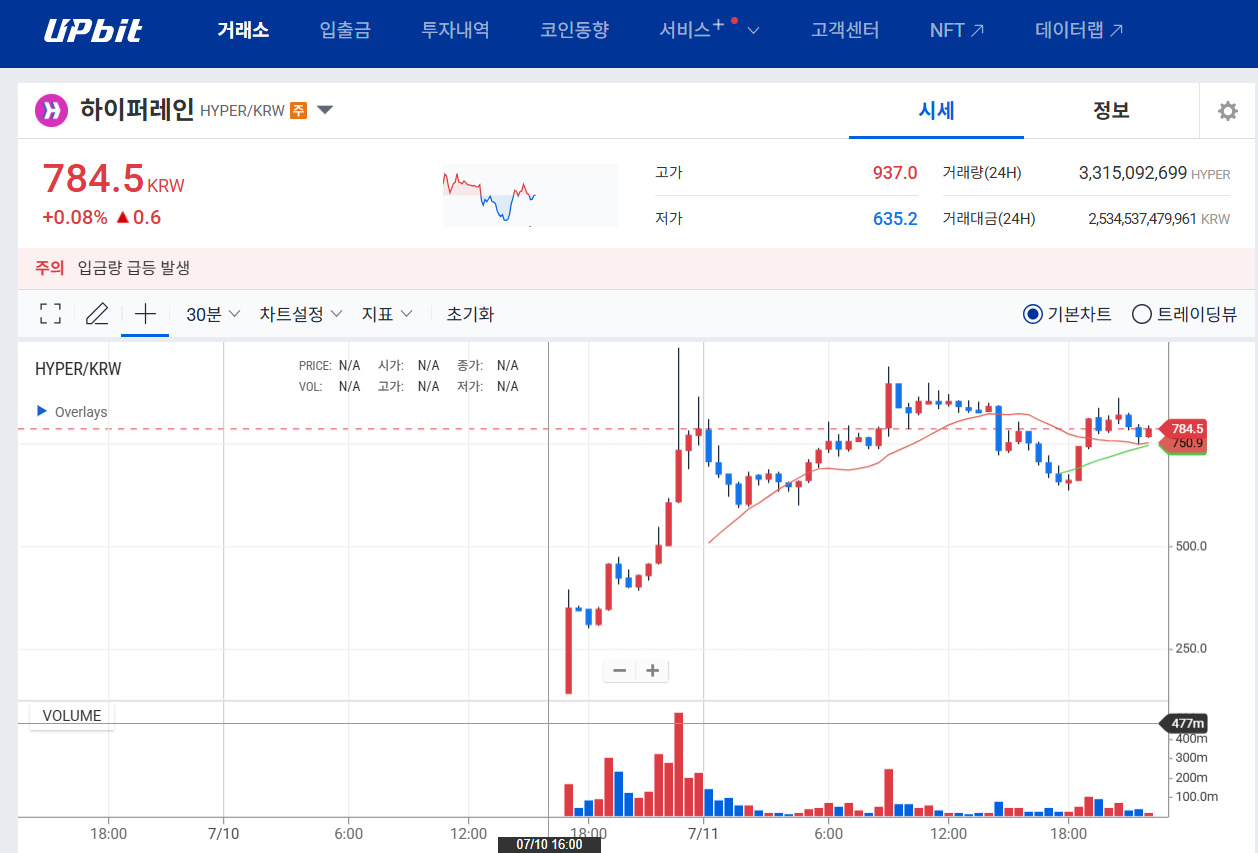1258x853 pixels.
Task: Click the 주 caution badge
Action: 297,111
